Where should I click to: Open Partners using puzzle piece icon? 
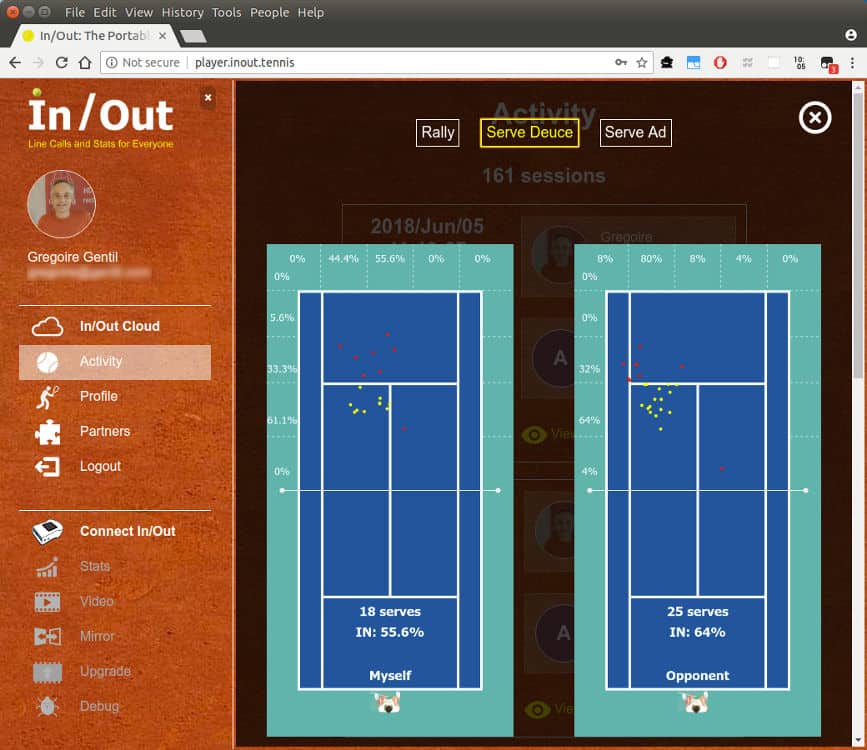(x=47, y=432)
